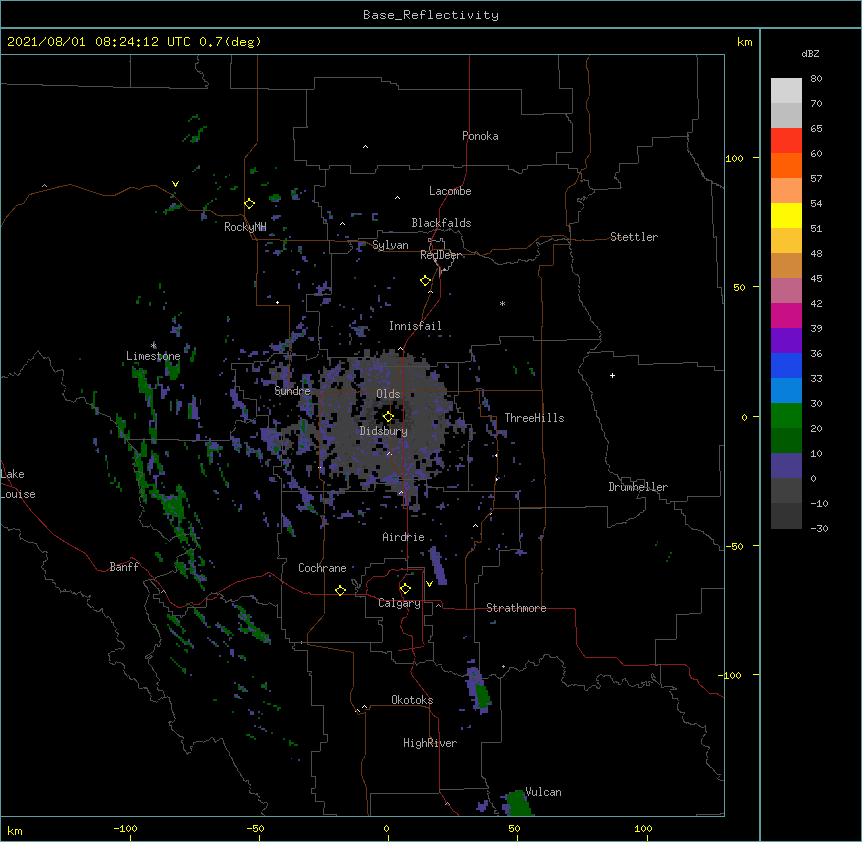The width and height of the screenshot is (862, 842).
Task: Click the yellow diamond marker beside RockyMH
Action: coord(250,204)
